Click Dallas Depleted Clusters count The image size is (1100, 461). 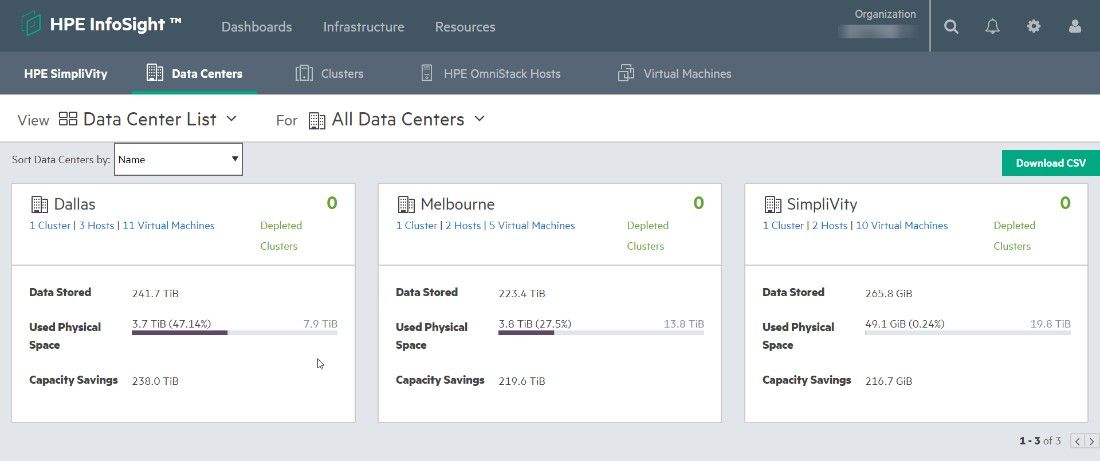[332, 203]
